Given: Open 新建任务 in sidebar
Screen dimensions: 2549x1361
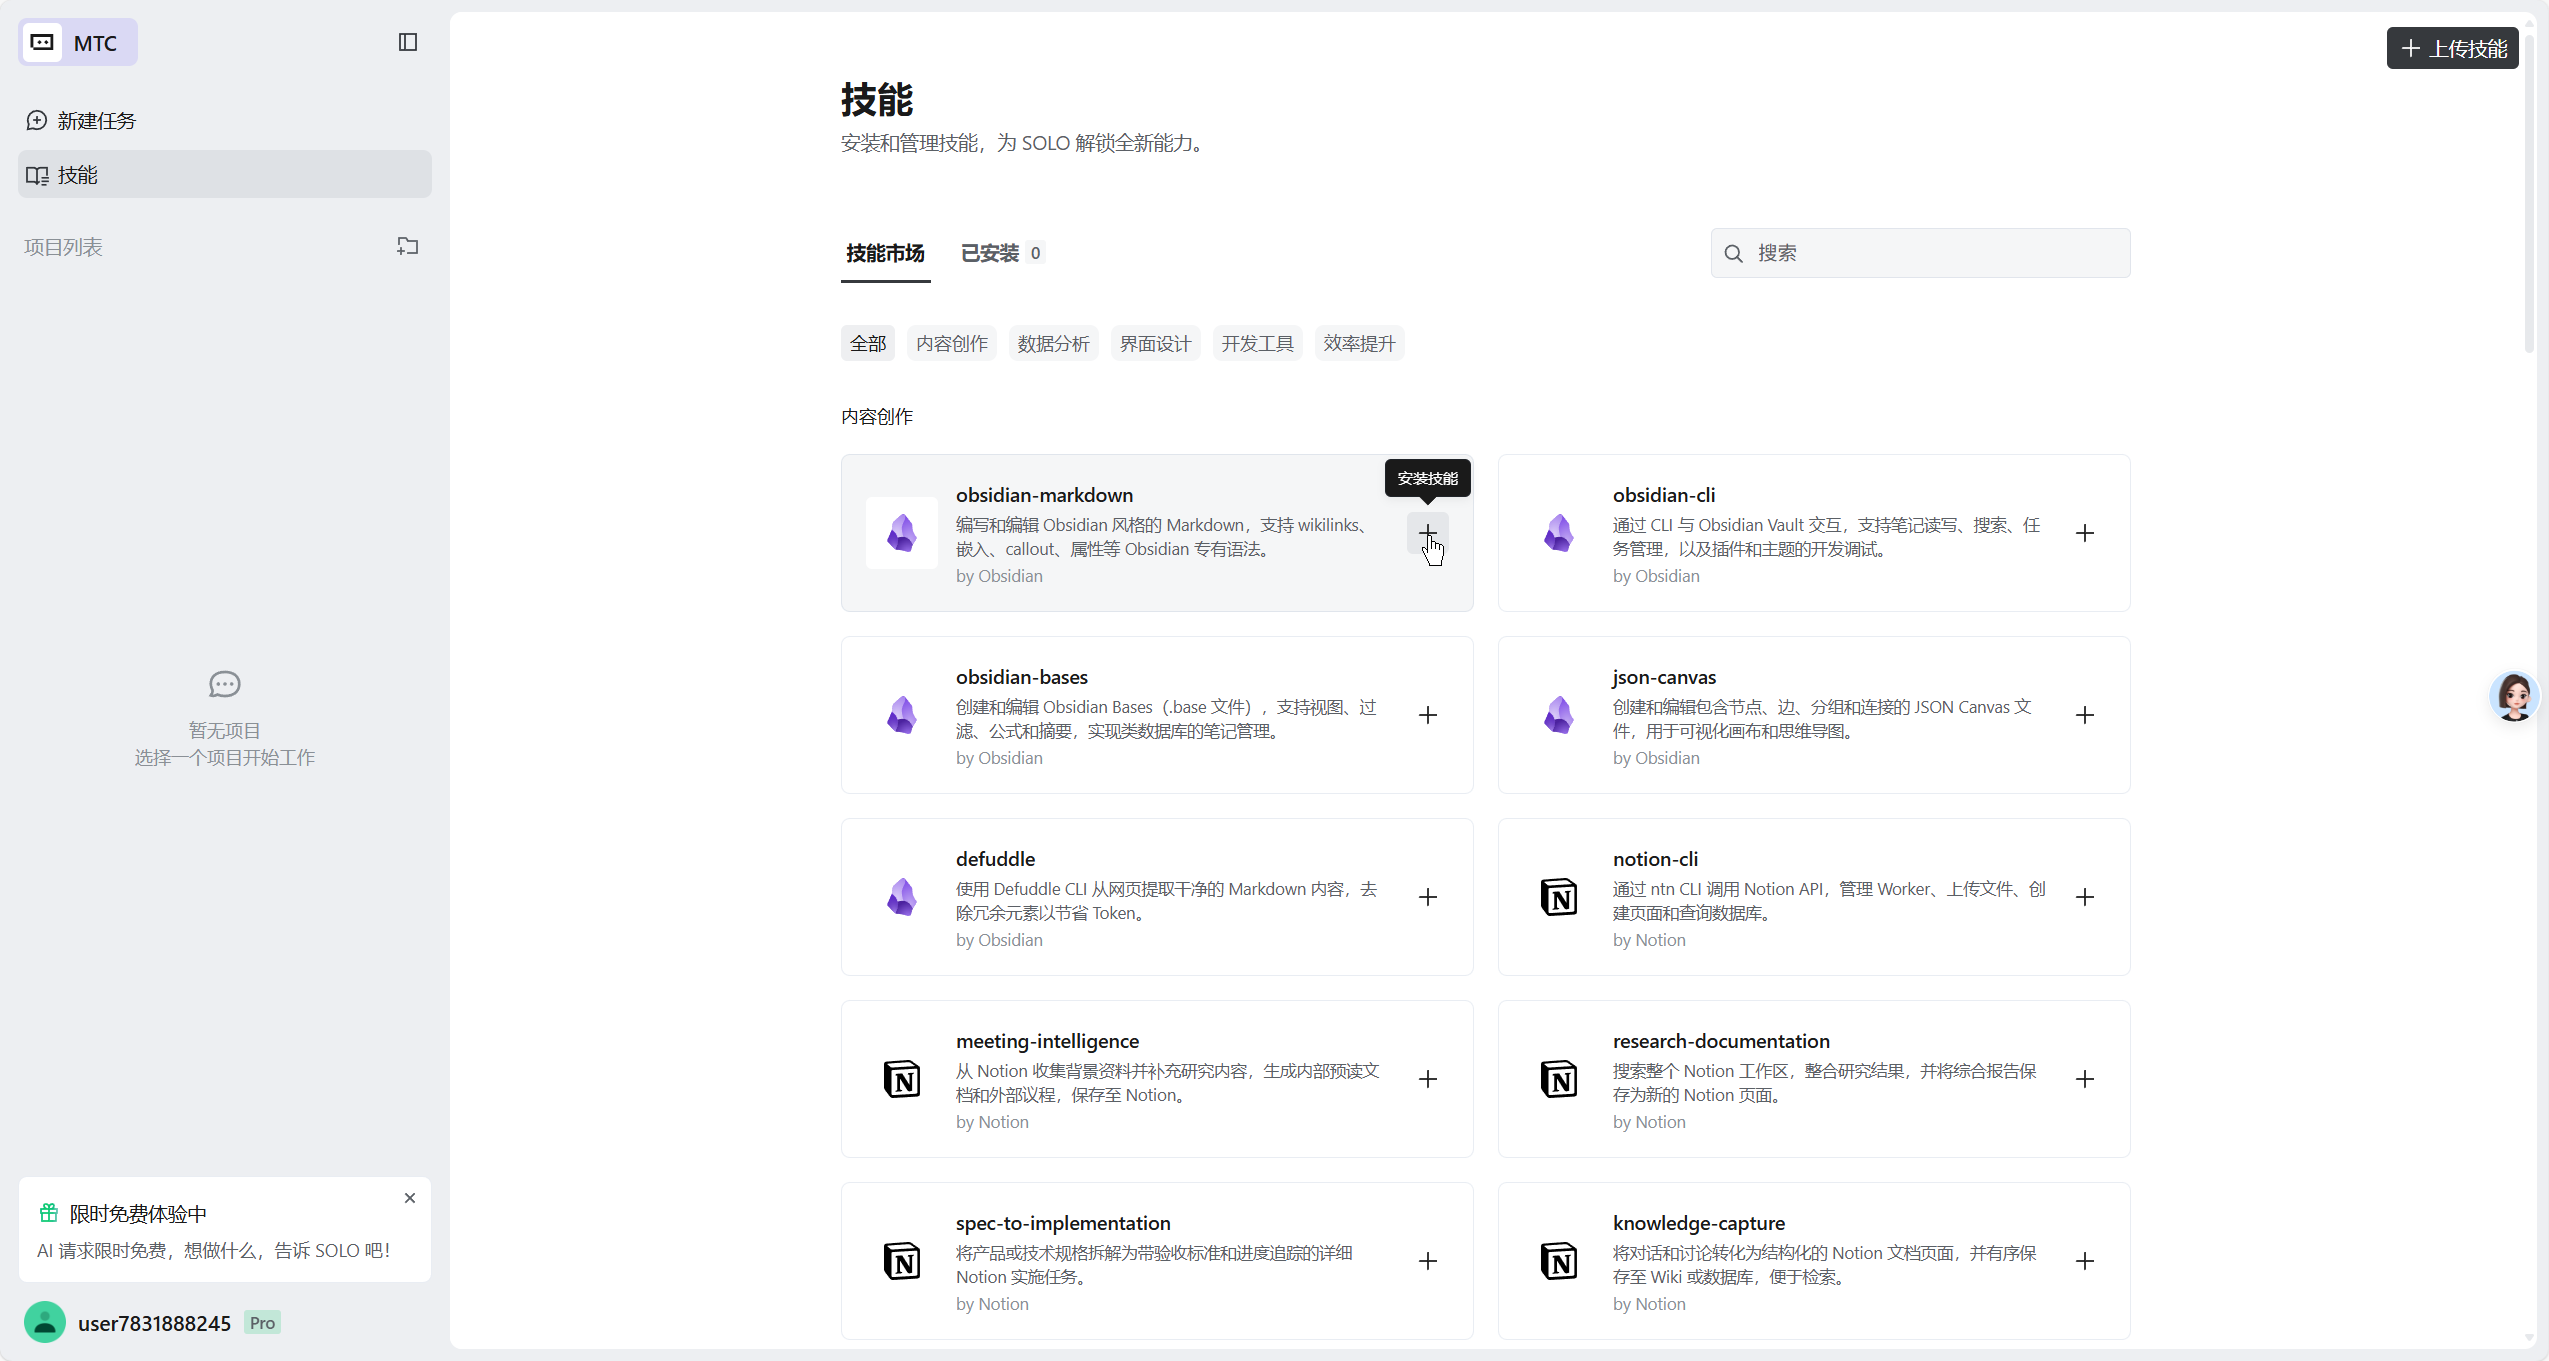Looking at the screenshot, I should coord(96,121).
